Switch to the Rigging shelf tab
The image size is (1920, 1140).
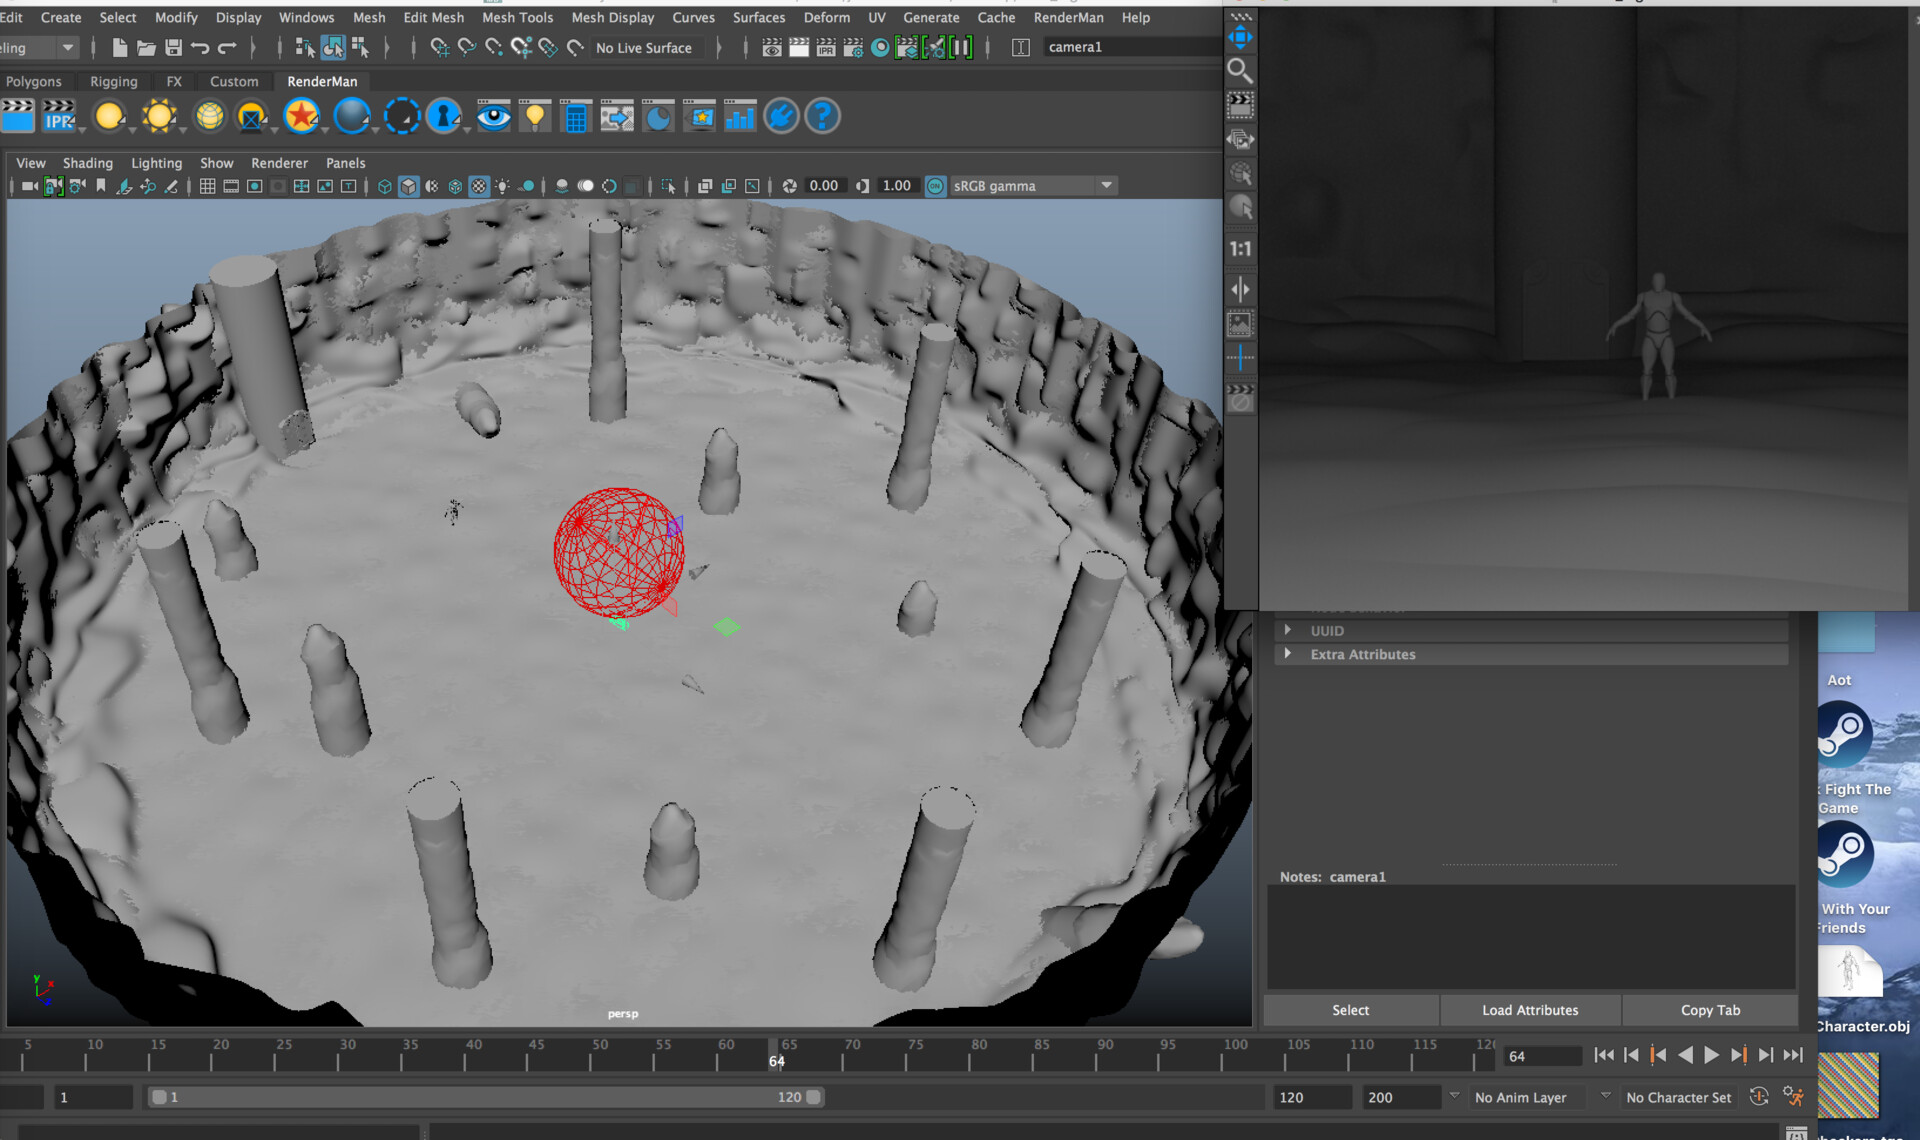click(x=113, y=81)
